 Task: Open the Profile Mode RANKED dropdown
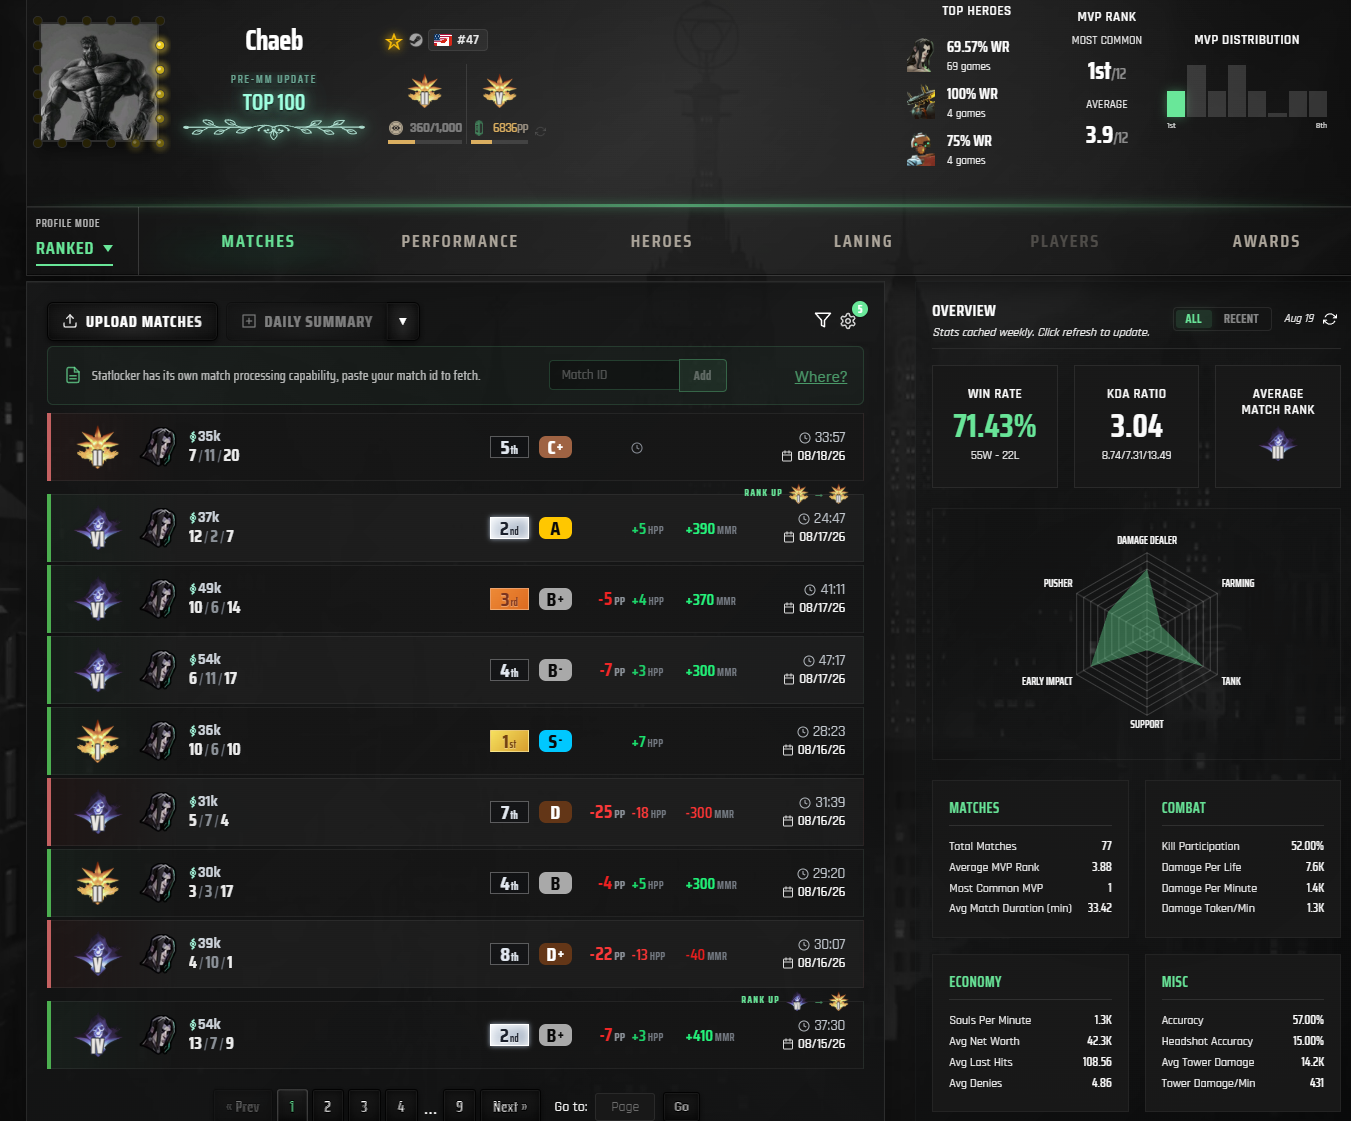pos(74,248)
